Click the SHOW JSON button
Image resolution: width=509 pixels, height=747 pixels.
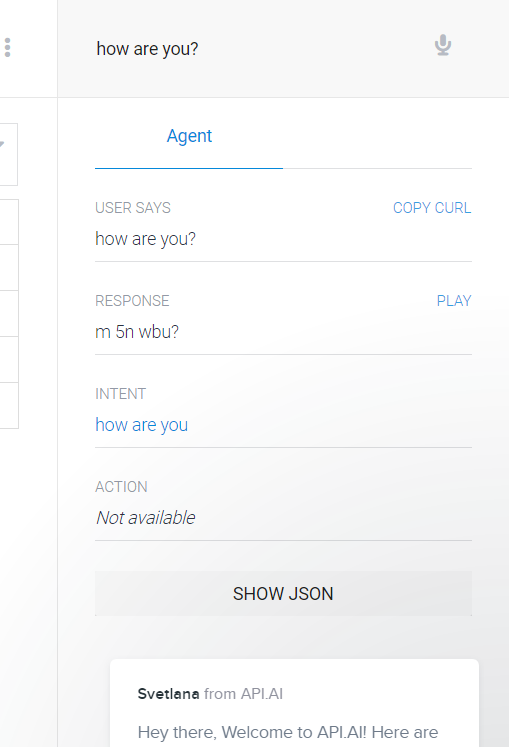(x=283, y=594)
